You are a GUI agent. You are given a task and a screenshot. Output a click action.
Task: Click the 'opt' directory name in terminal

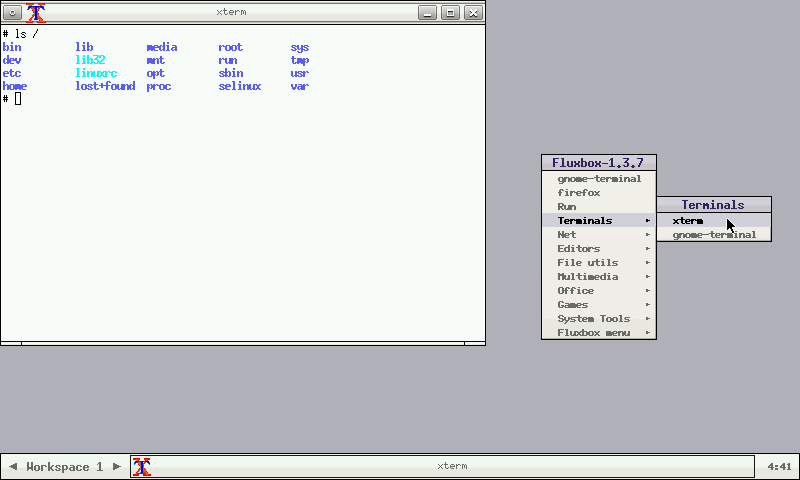156,73
